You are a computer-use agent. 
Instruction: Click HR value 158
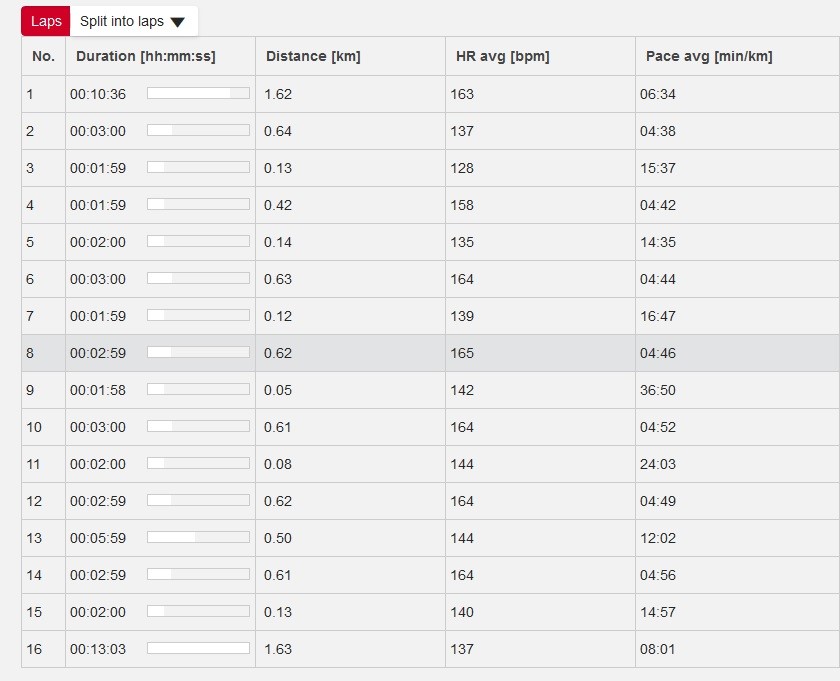tap(462, 205)
